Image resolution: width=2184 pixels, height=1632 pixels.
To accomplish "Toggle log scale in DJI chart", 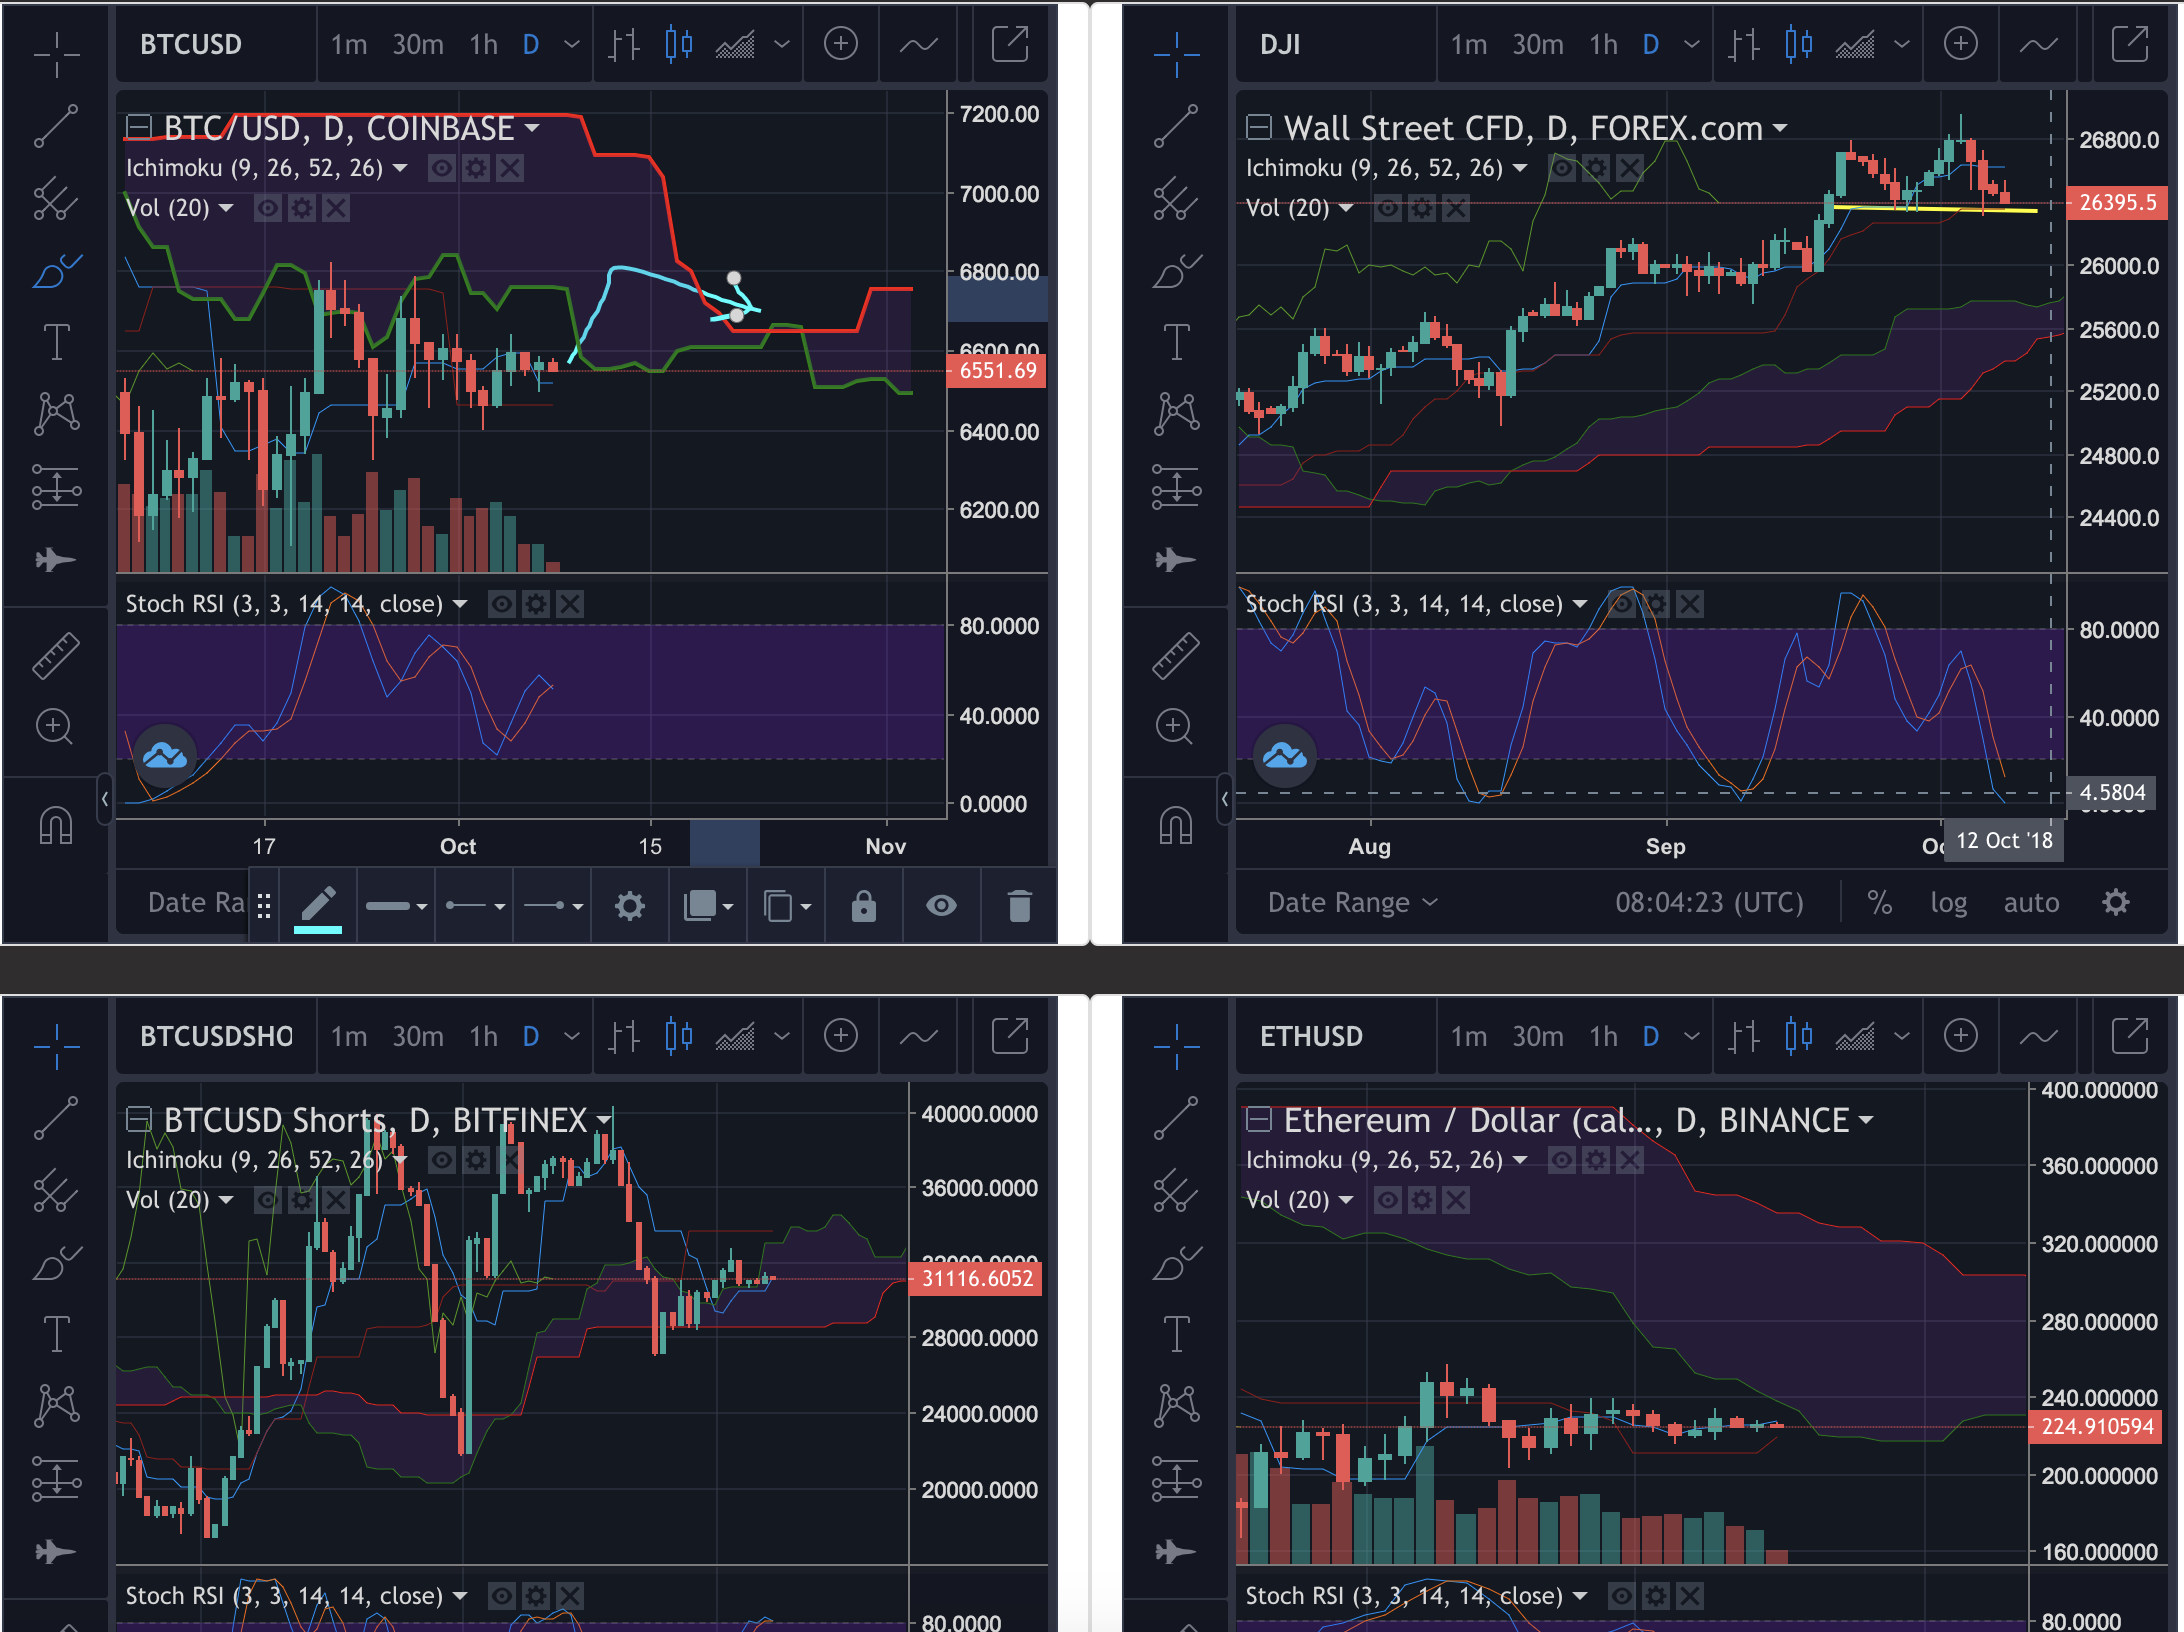I will point(1948,903).
